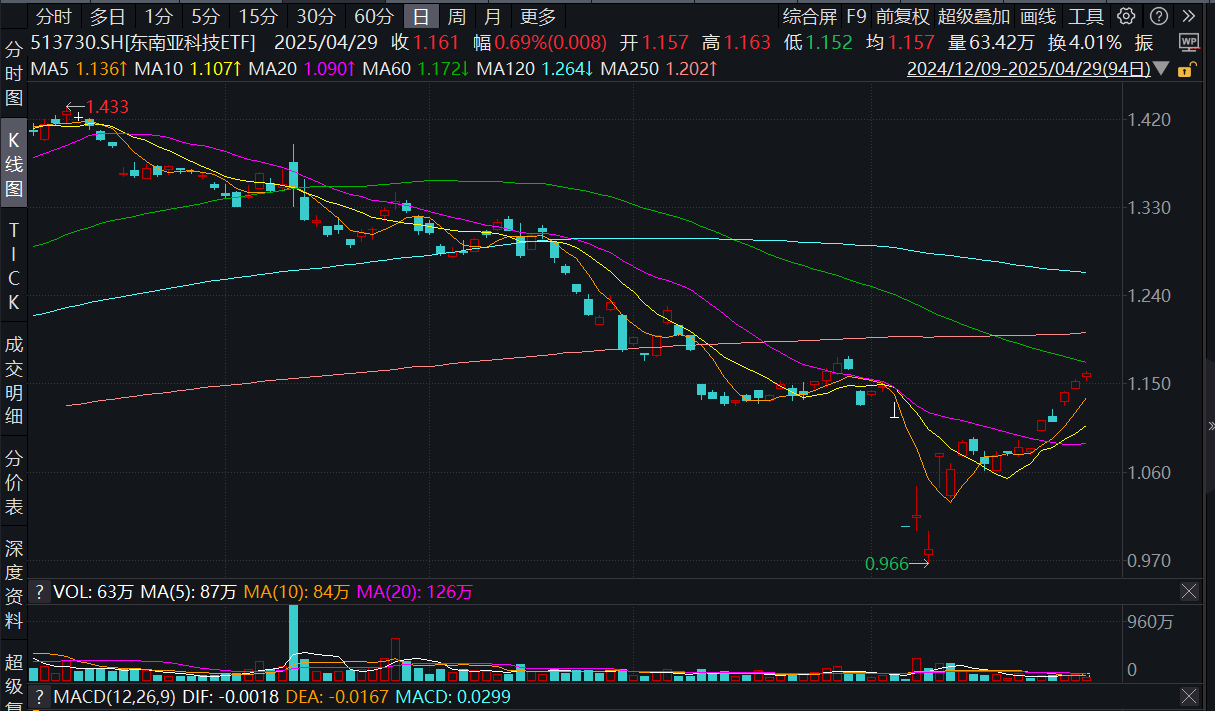
Task: Open 分时图 in left sidebar
Action: tap(14, 74)
